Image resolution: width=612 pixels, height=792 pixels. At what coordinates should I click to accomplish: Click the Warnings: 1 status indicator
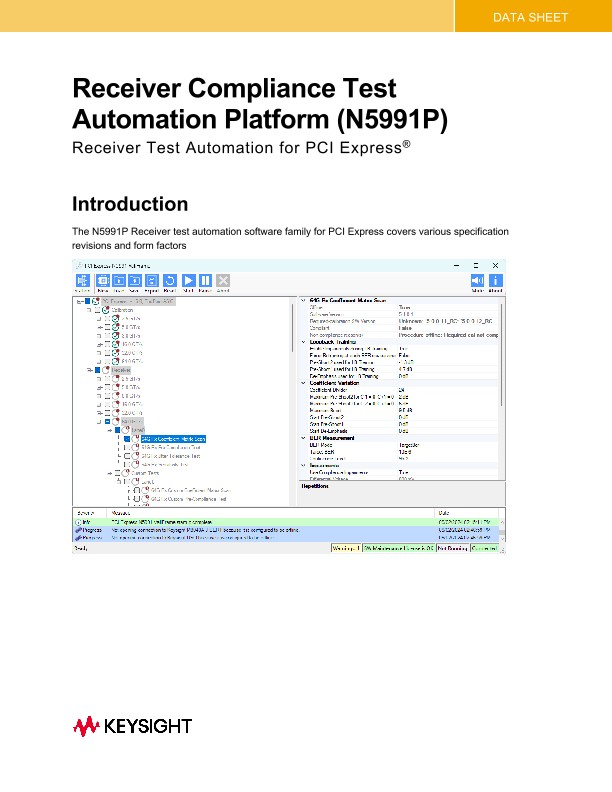pyautogui.click(x=346, y=549)
